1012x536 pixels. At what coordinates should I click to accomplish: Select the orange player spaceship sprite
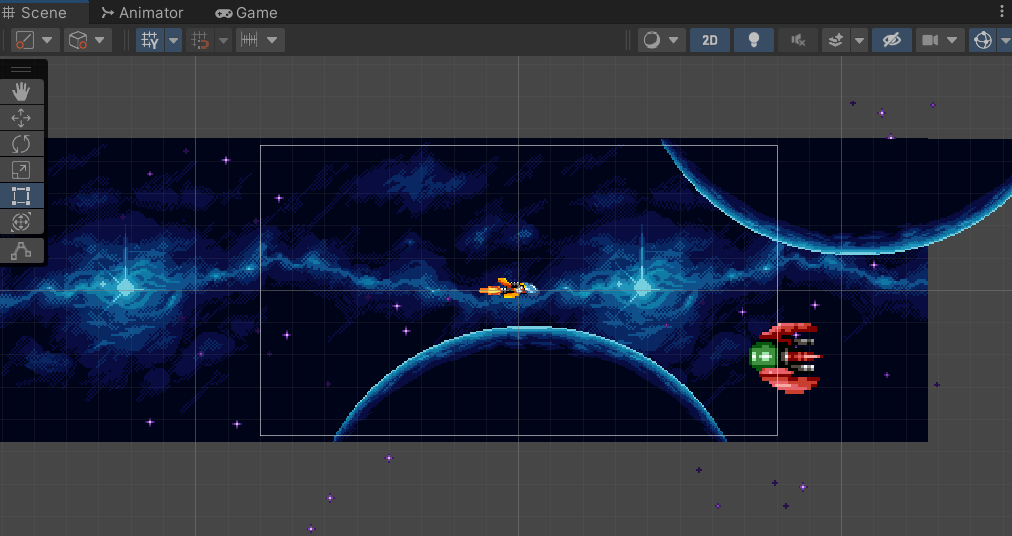(x=508, y=288)
